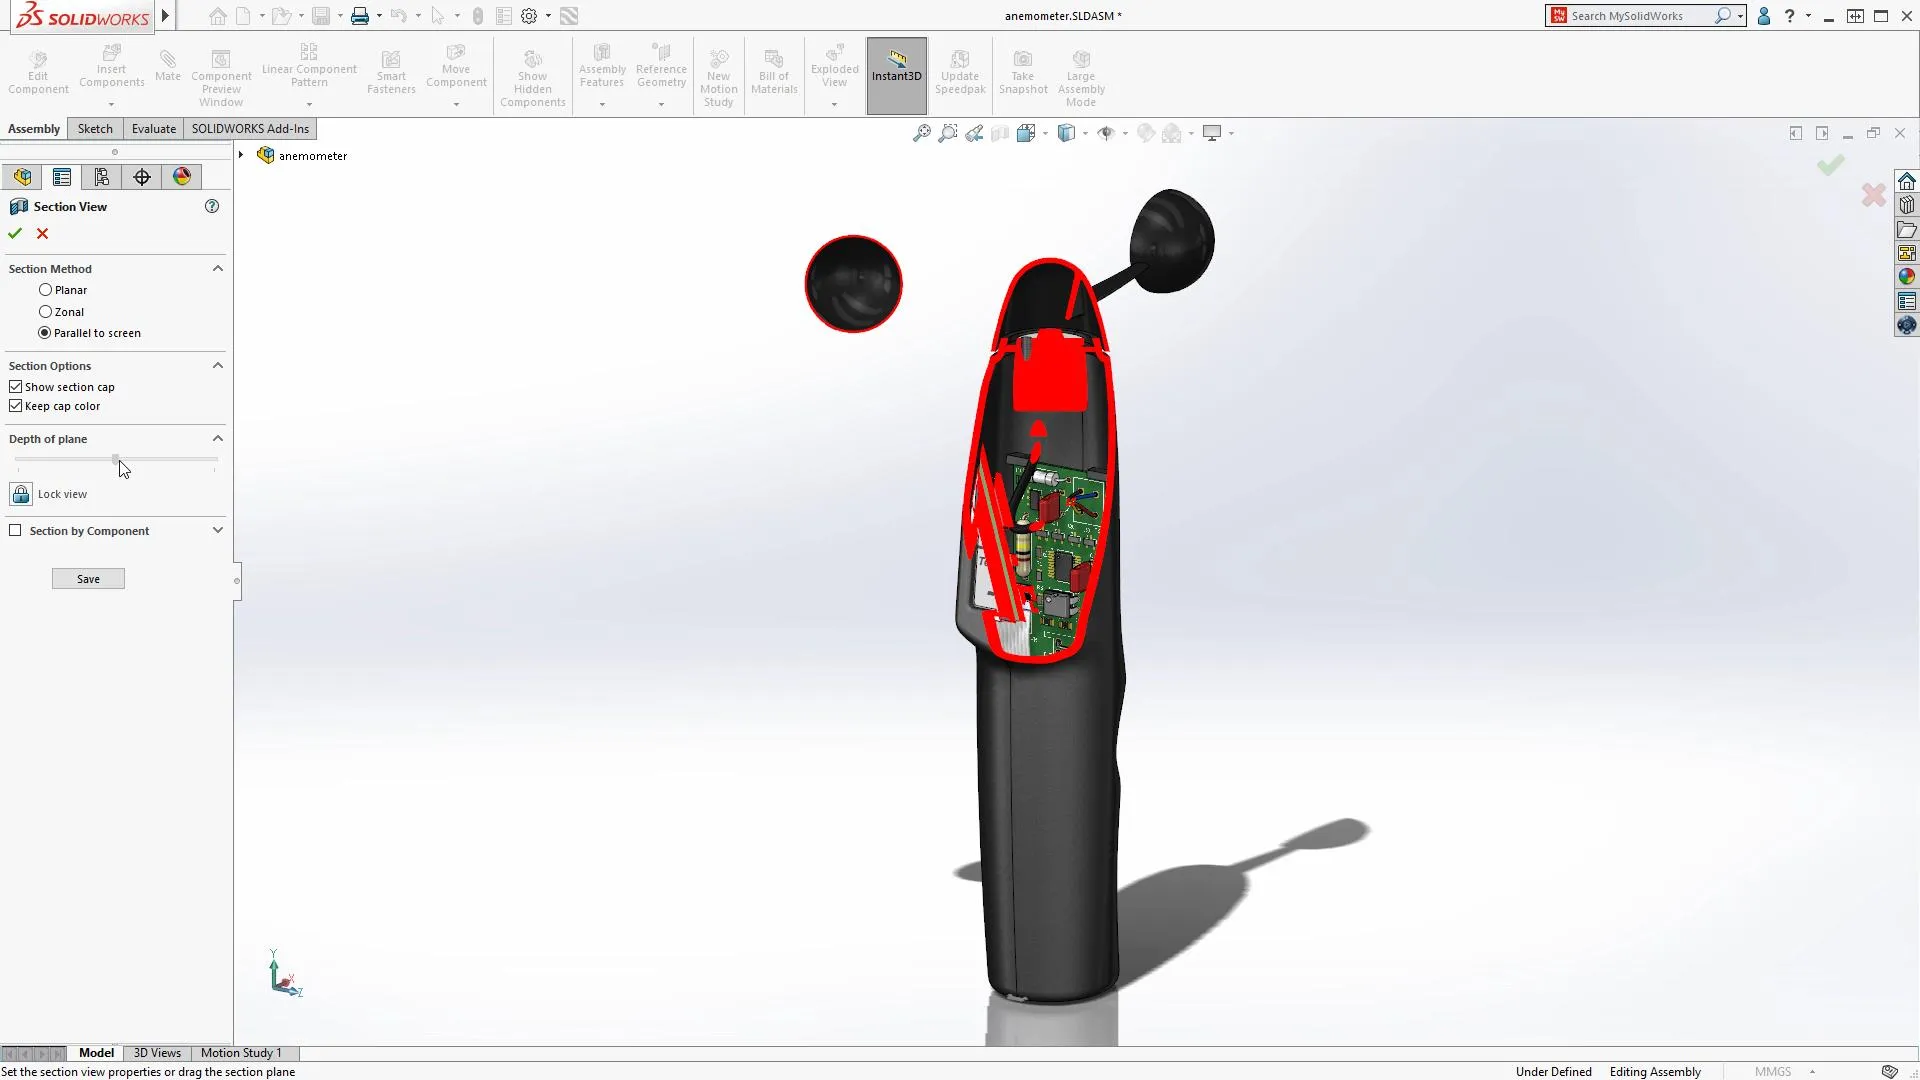Click the Zoom to Fit magnifier icon
Viewport: 1920px width, 1080px height.
click(x=921, y=133)
